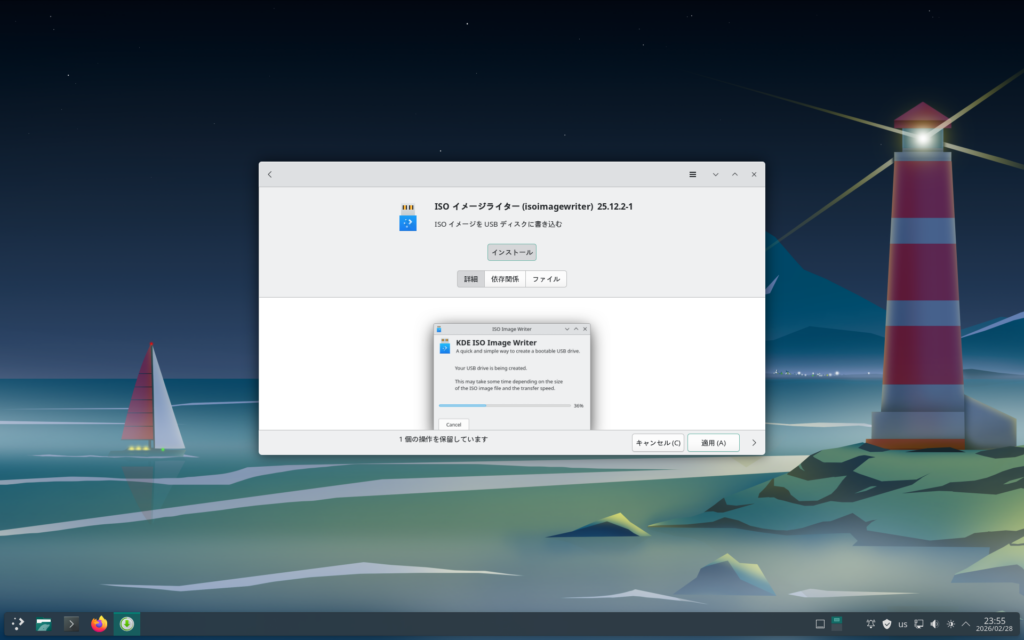This screenshot has height=640, width=1024.
Task: Open the hamburger menu in the title bar
Action: (692, 174)
